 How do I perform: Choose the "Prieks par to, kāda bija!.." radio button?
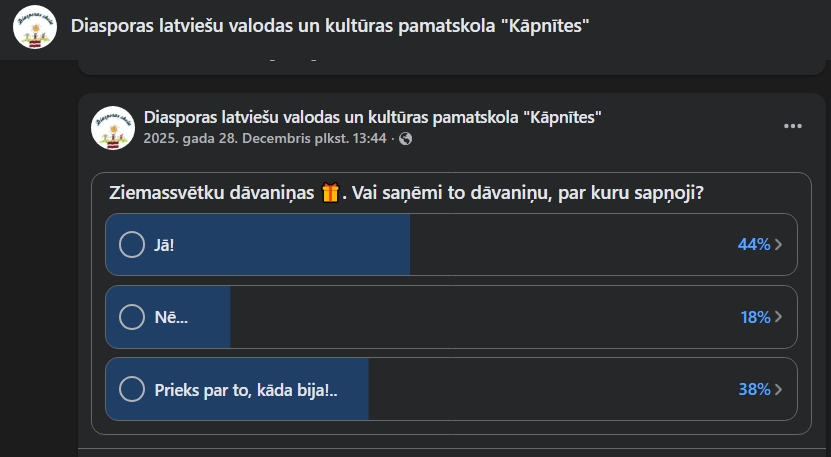pyautogui.click(x=132, y=389)
